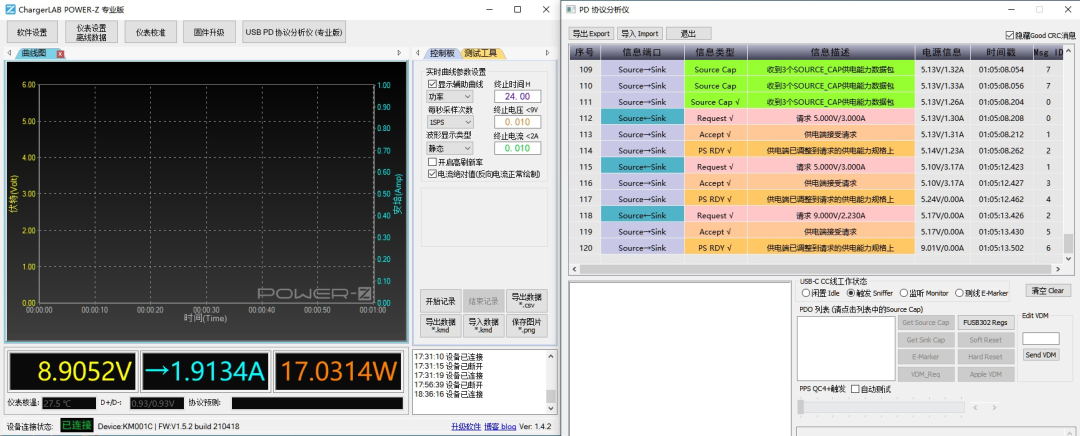Select row 120 with 9.01V/0.00A
1080x436 pixels.
(816, 248)
